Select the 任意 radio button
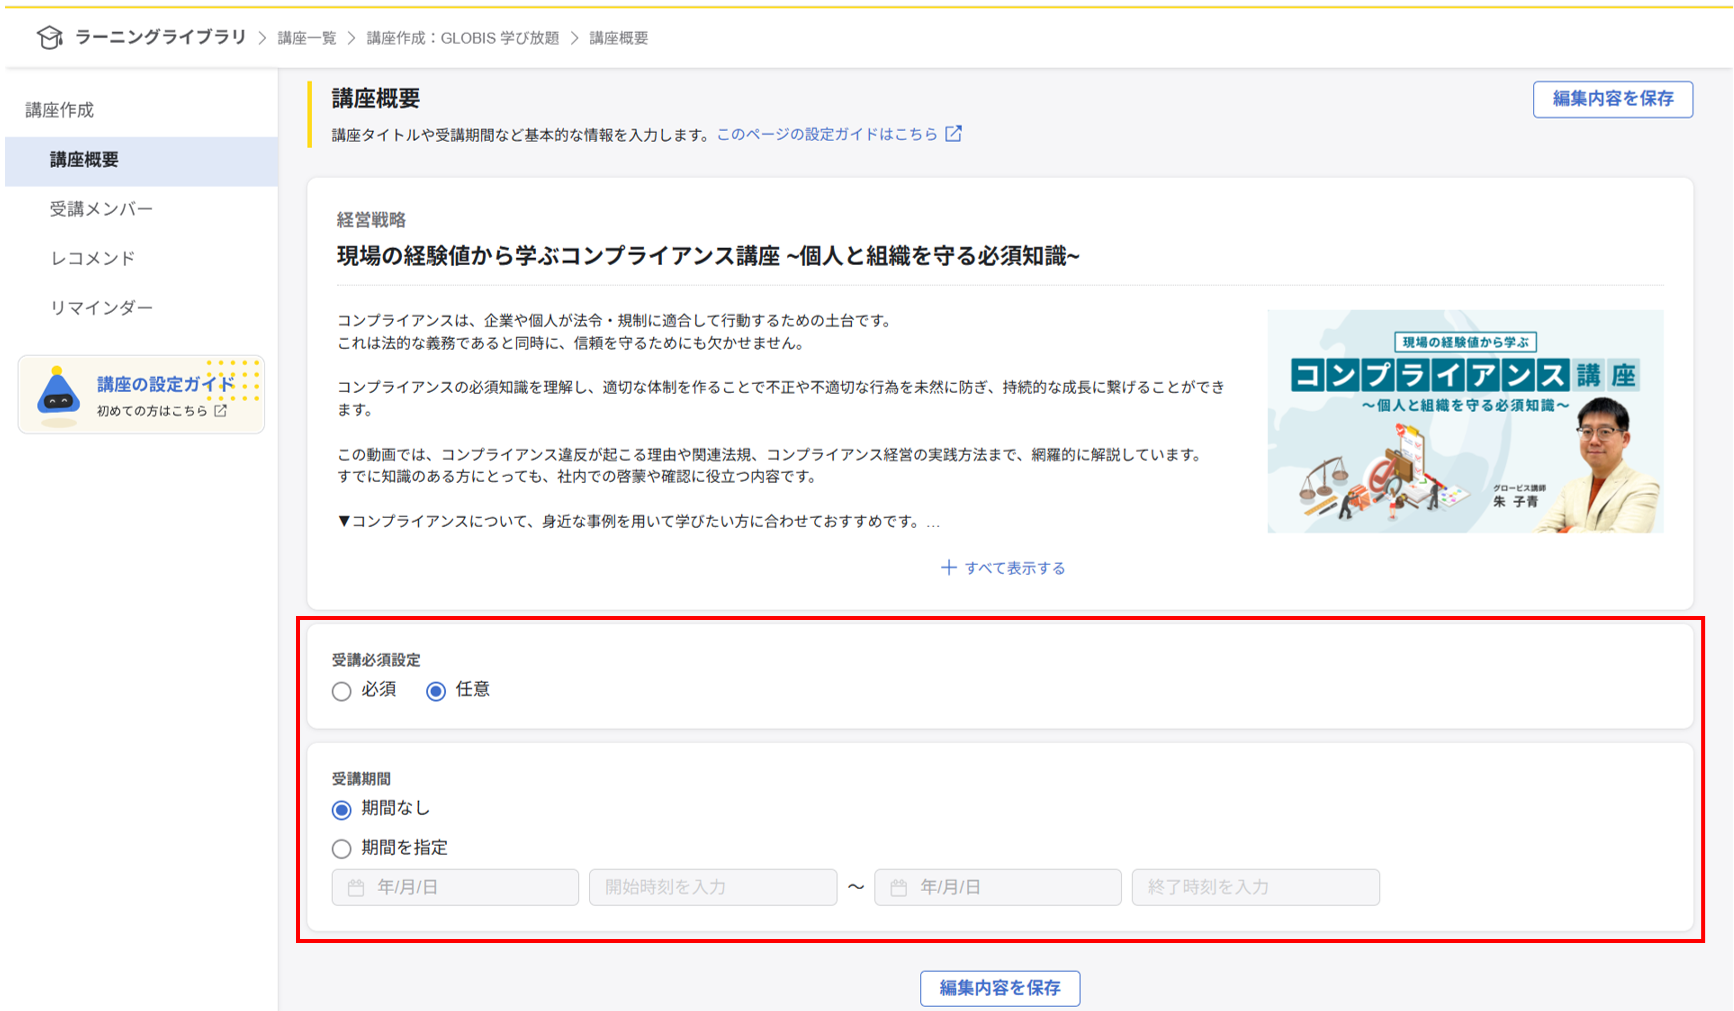 (436, 691)
